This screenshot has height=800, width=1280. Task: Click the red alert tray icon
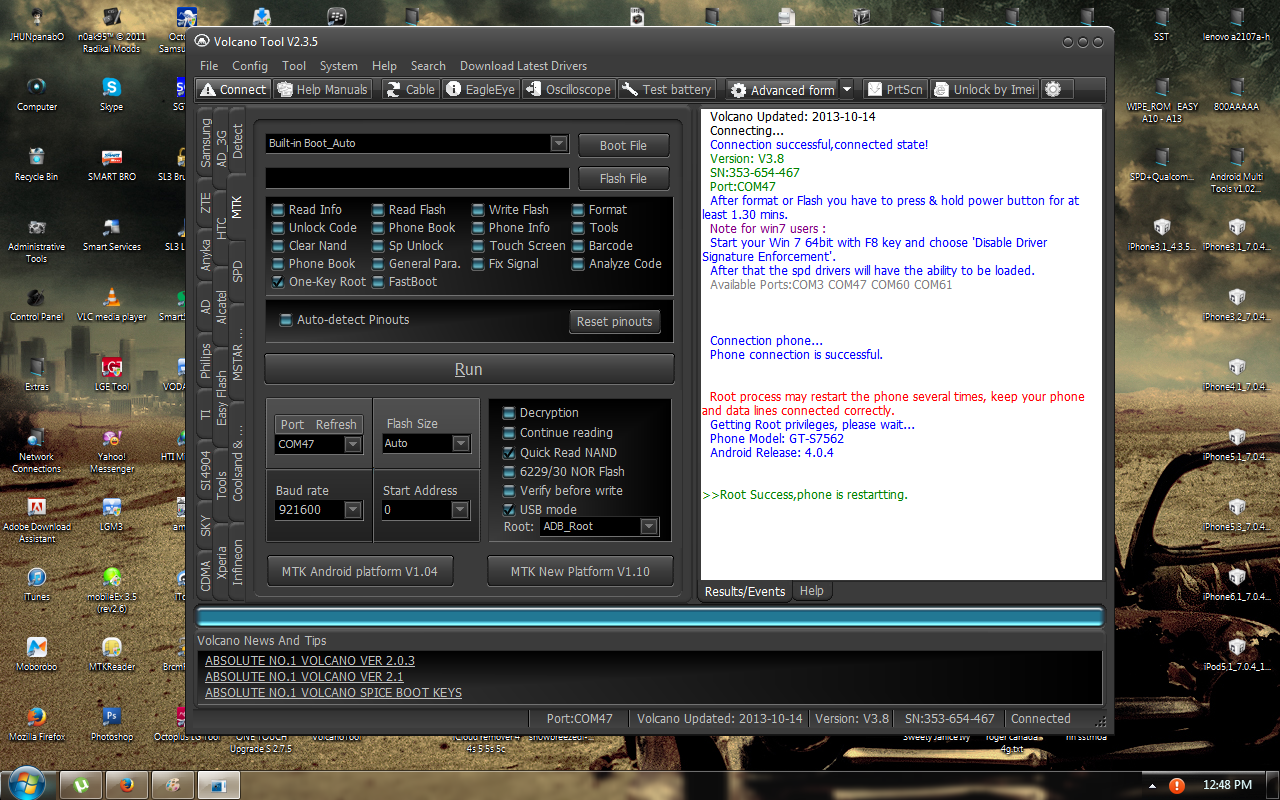[x=1177, y=785]
